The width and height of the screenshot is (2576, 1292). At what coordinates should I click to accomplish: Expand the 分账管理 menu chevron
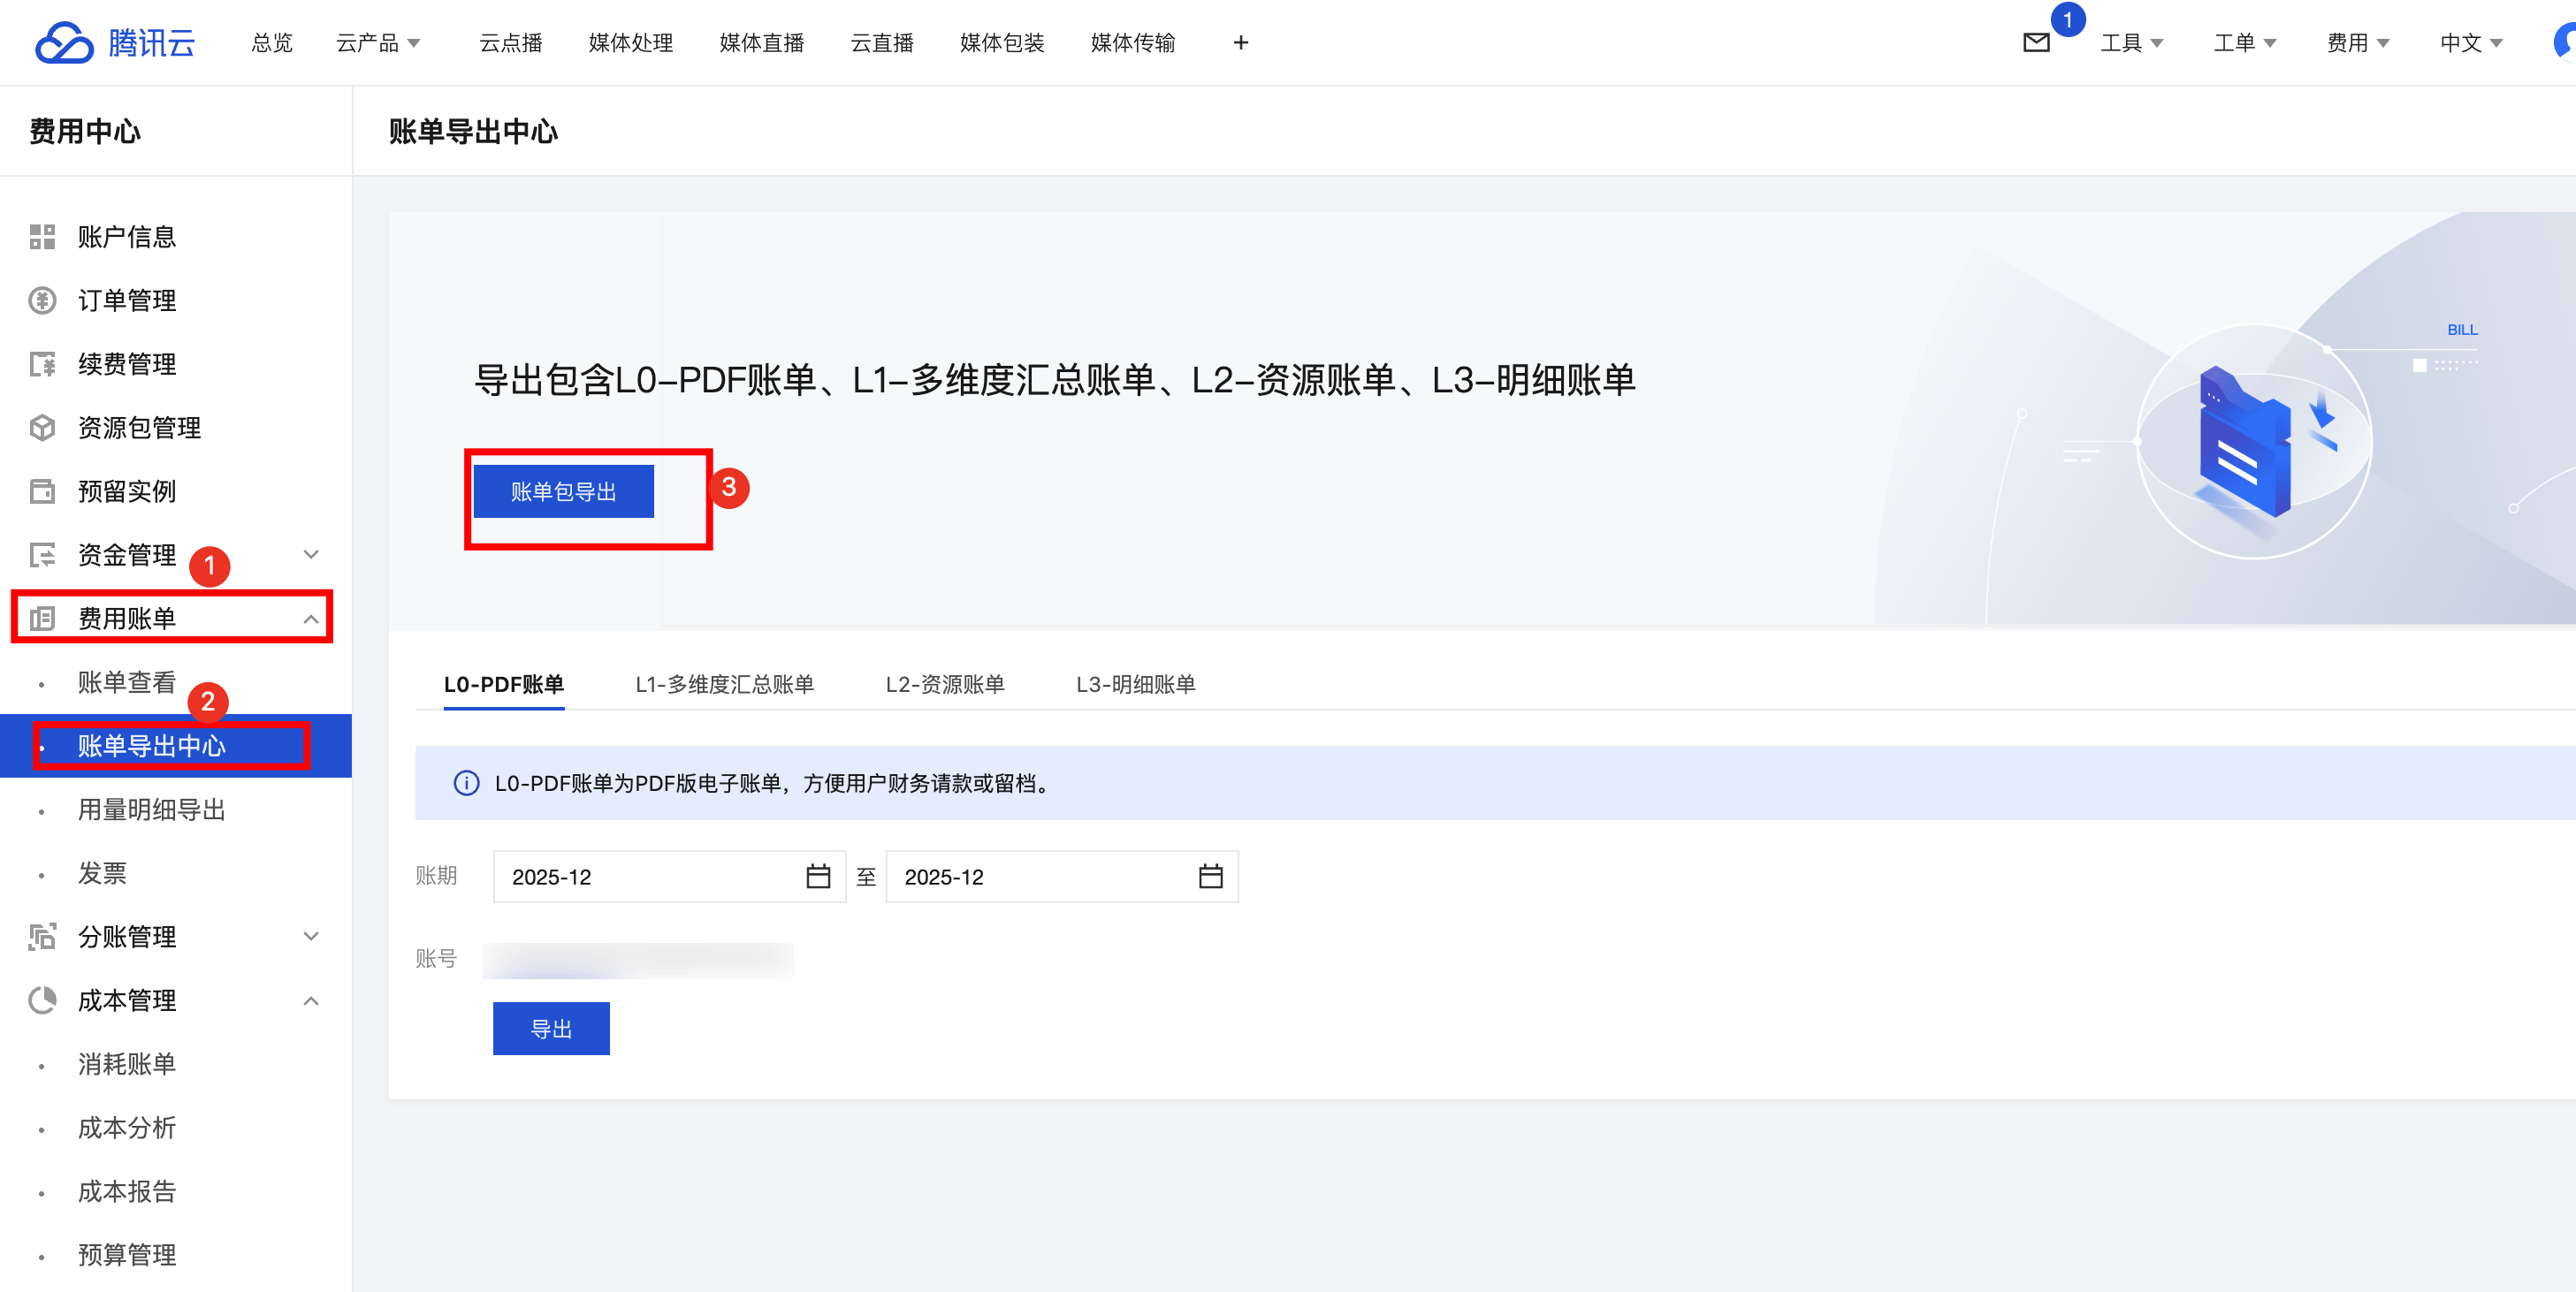(311, 937)
